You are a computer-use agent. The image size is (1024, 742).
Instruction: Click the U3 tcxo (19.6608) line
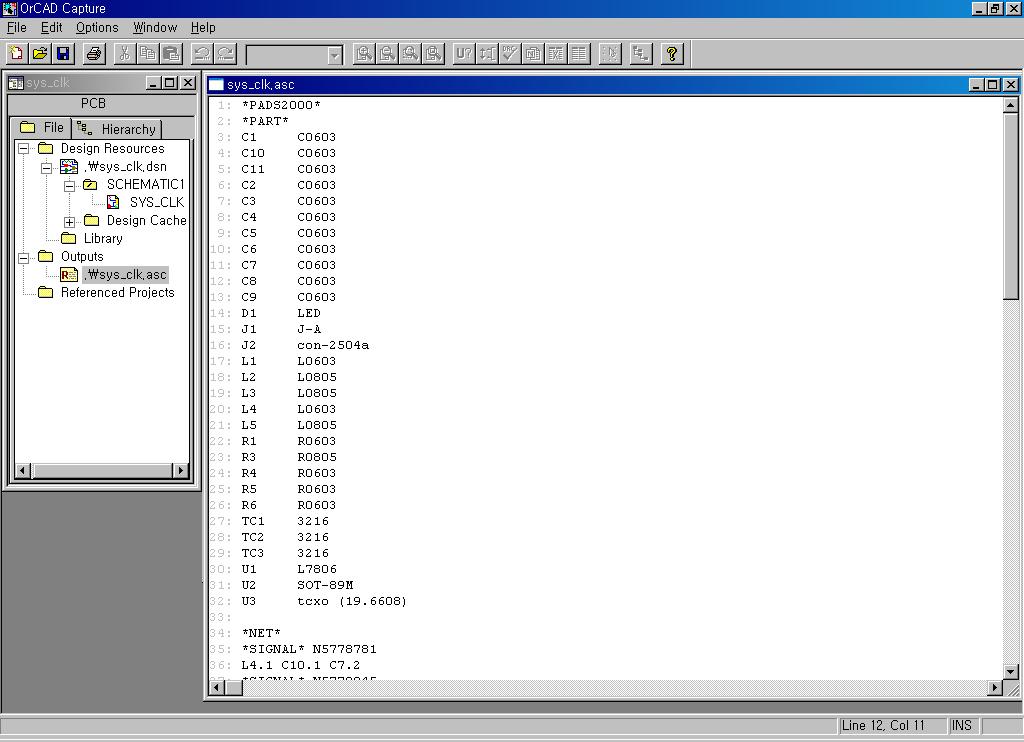[323, 601]
